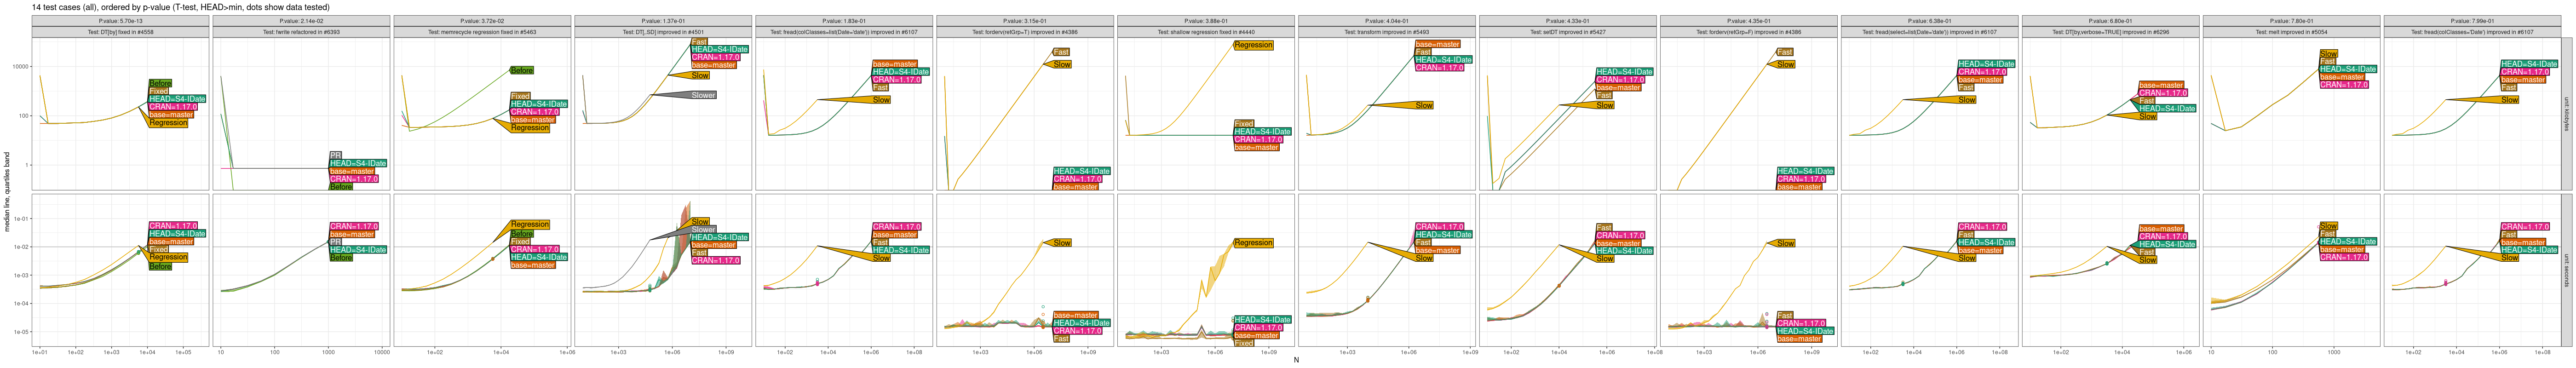Click 'Test: setDT improved in #5427' header
The width and height of the screenshot is (2576, 368).
[1568, 32]
